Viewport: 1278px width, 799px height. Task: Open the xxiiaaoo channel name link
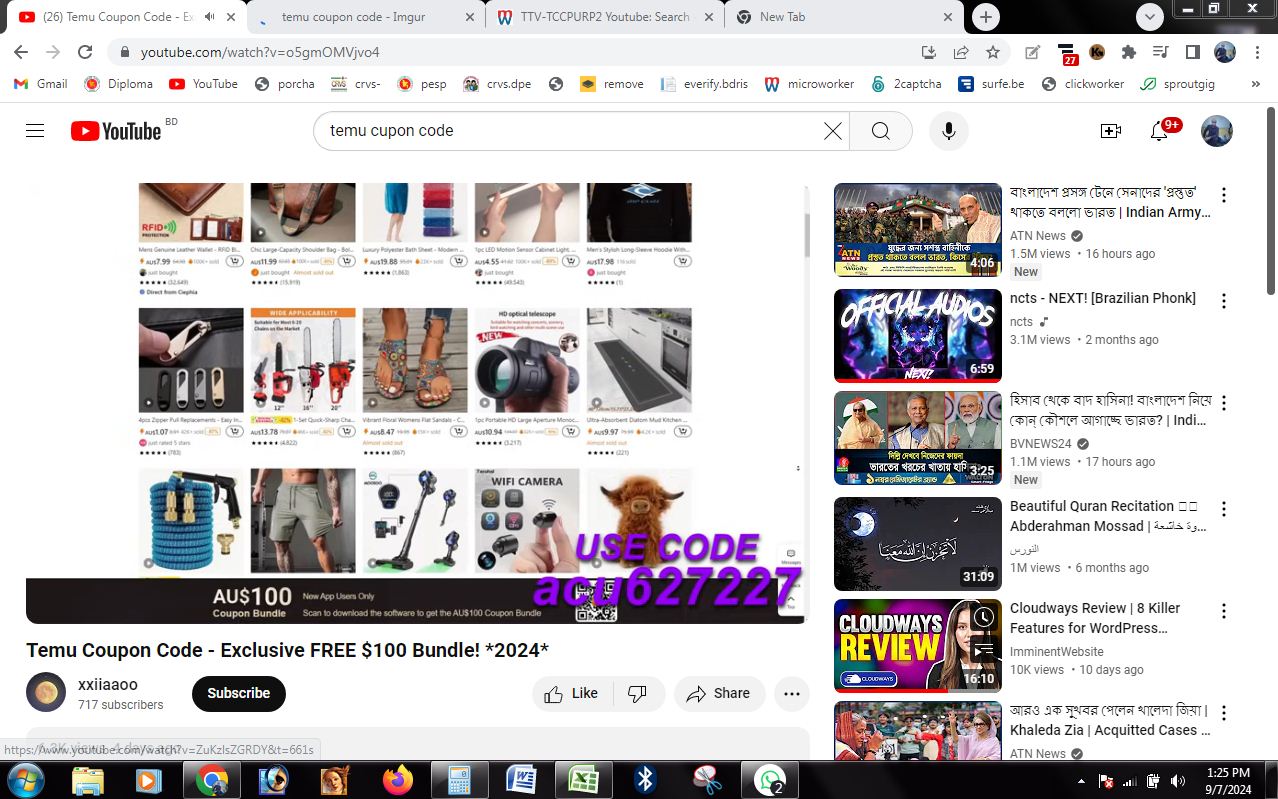(108, 684)
